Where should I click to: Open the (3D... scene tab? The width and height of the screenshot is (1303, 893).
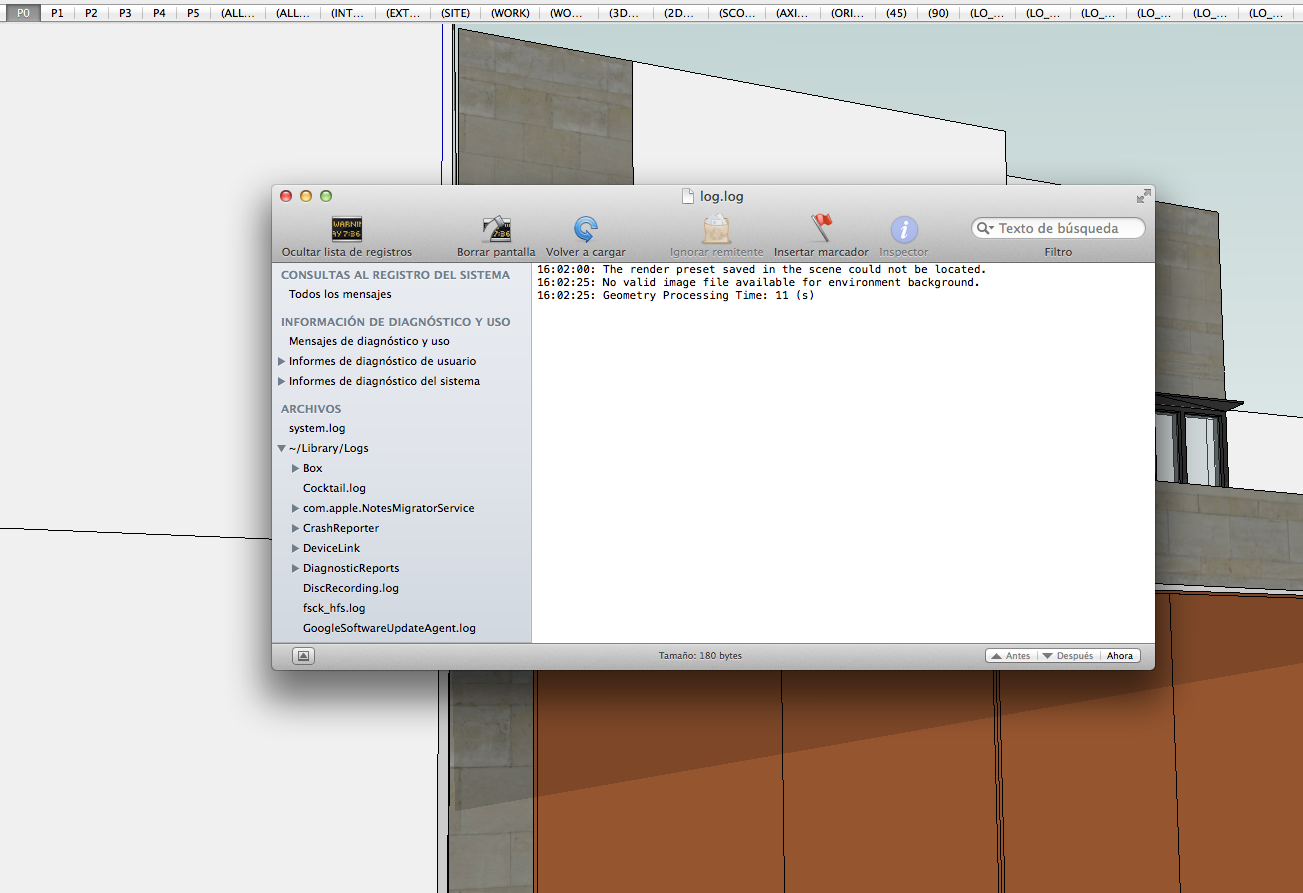click(623, 13)
